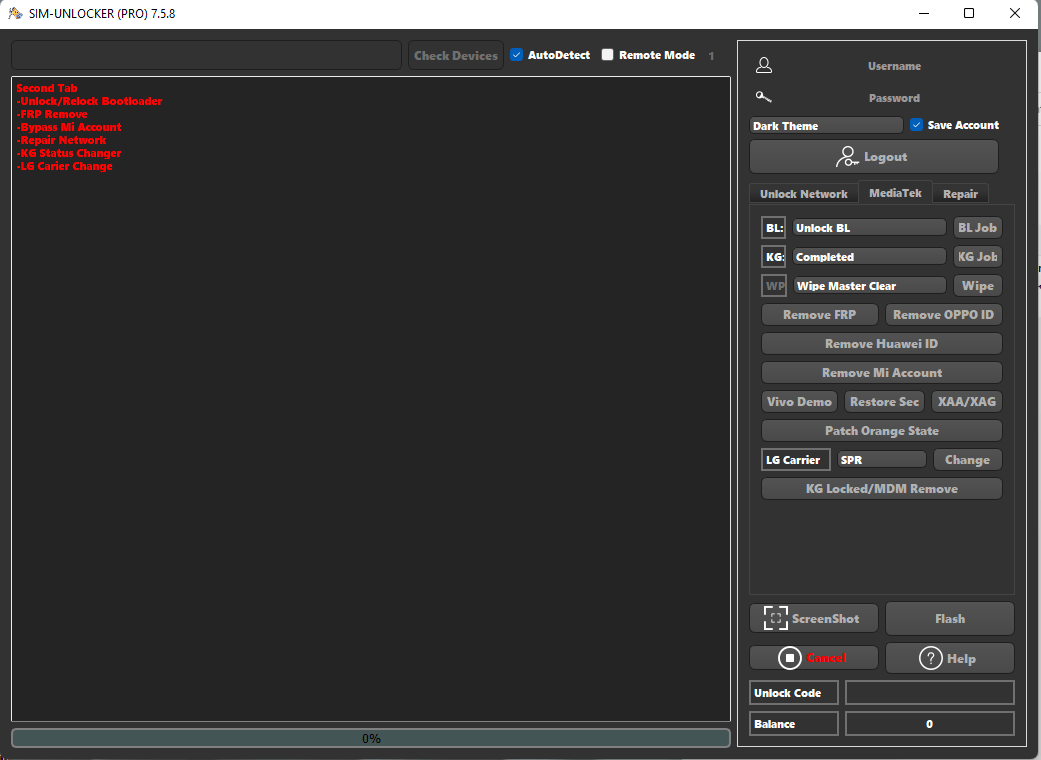The width and height of the screenshot is (1041, 760).
Task: Click the key icon beside Password
Action: click(x=764, y=98)
